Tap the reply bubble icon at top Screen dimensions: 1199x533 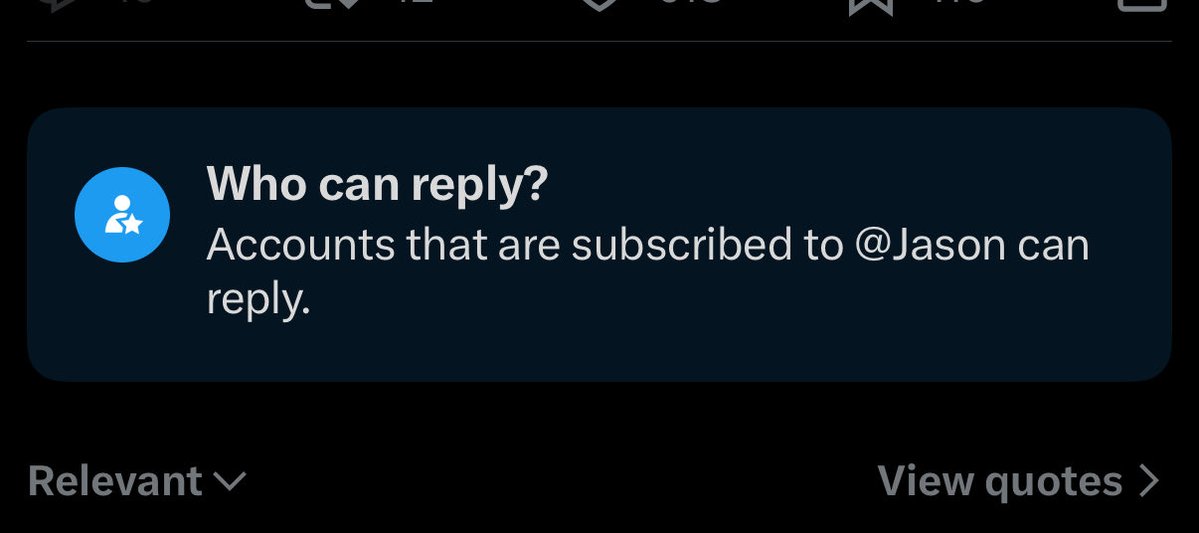[x=55, y=4]
